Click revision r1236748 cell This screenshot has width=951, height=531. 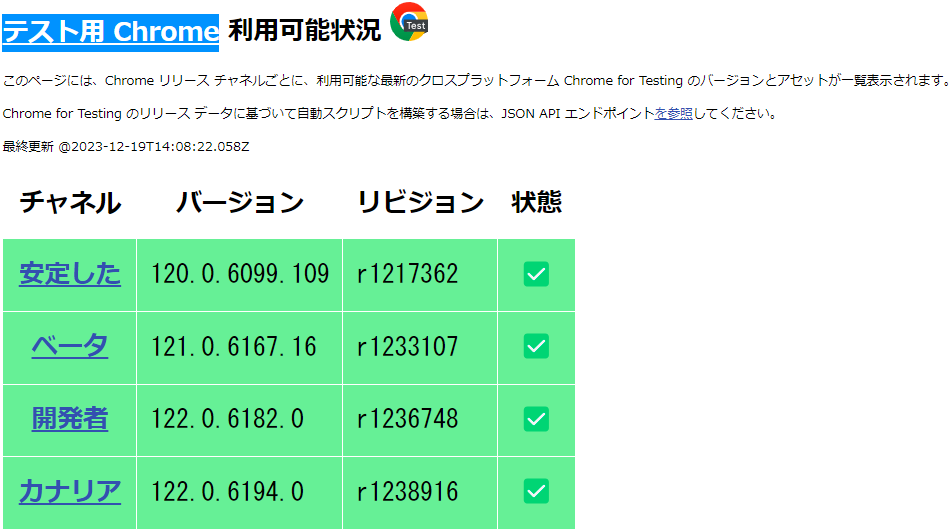pos(408,419)
